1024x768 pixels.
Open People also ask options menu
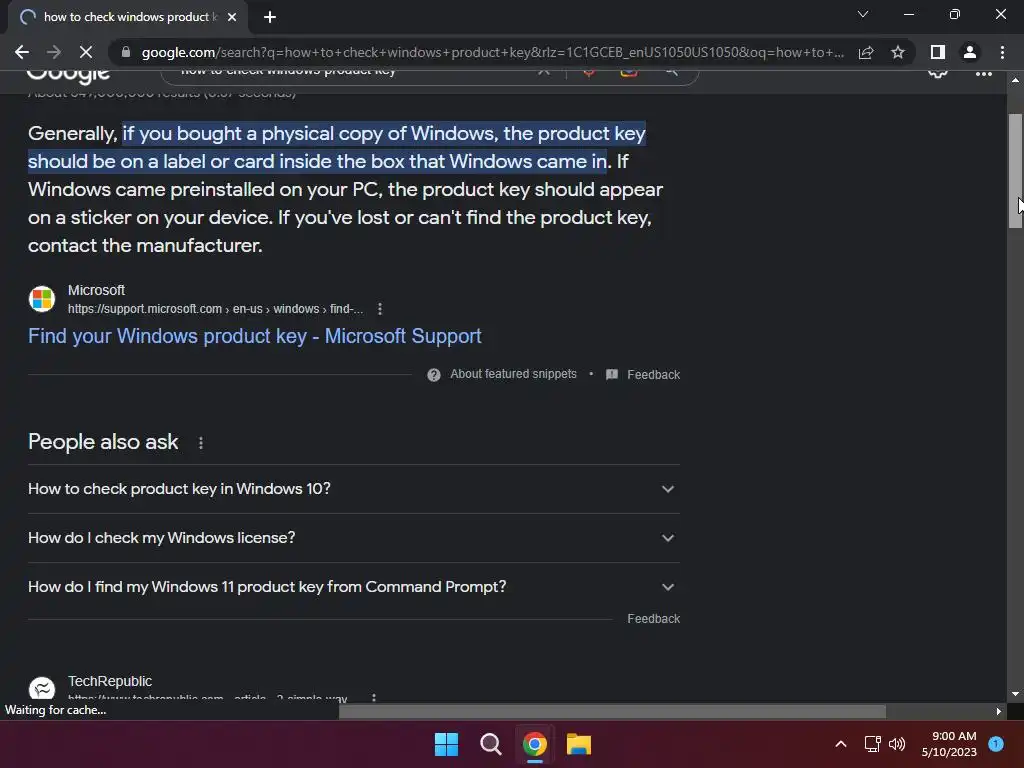point(201,443)
